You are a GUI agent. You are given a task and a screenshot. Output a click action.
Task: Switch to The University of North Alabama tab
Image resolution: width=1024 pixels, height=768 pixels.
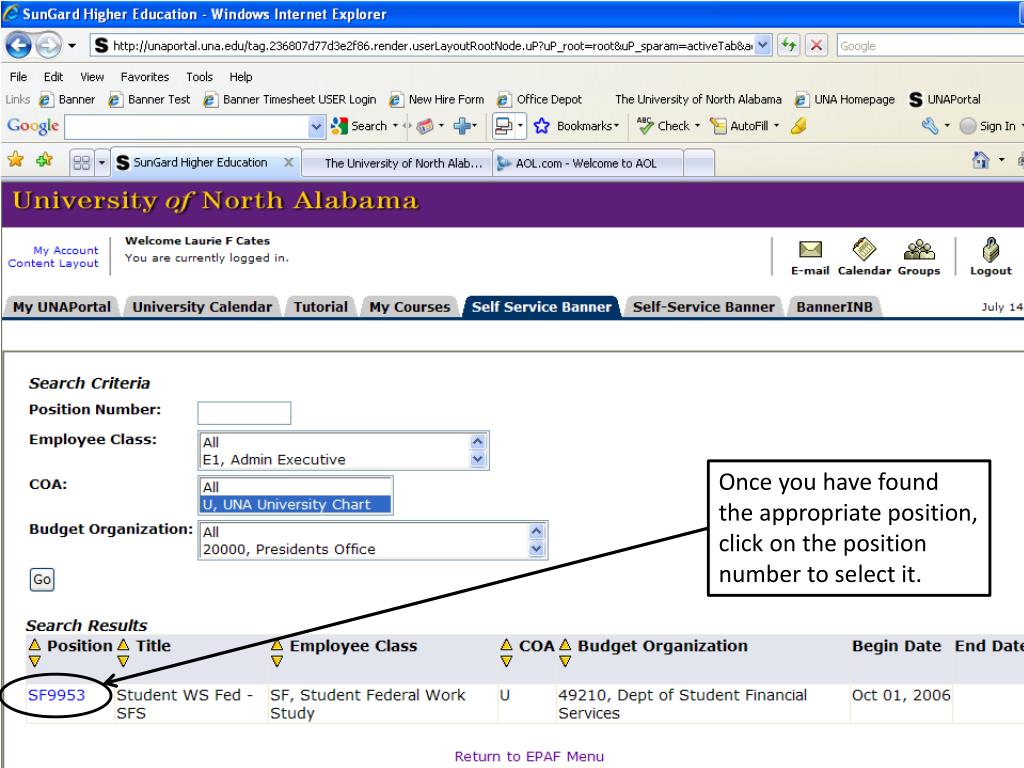[x=398, y=163]
